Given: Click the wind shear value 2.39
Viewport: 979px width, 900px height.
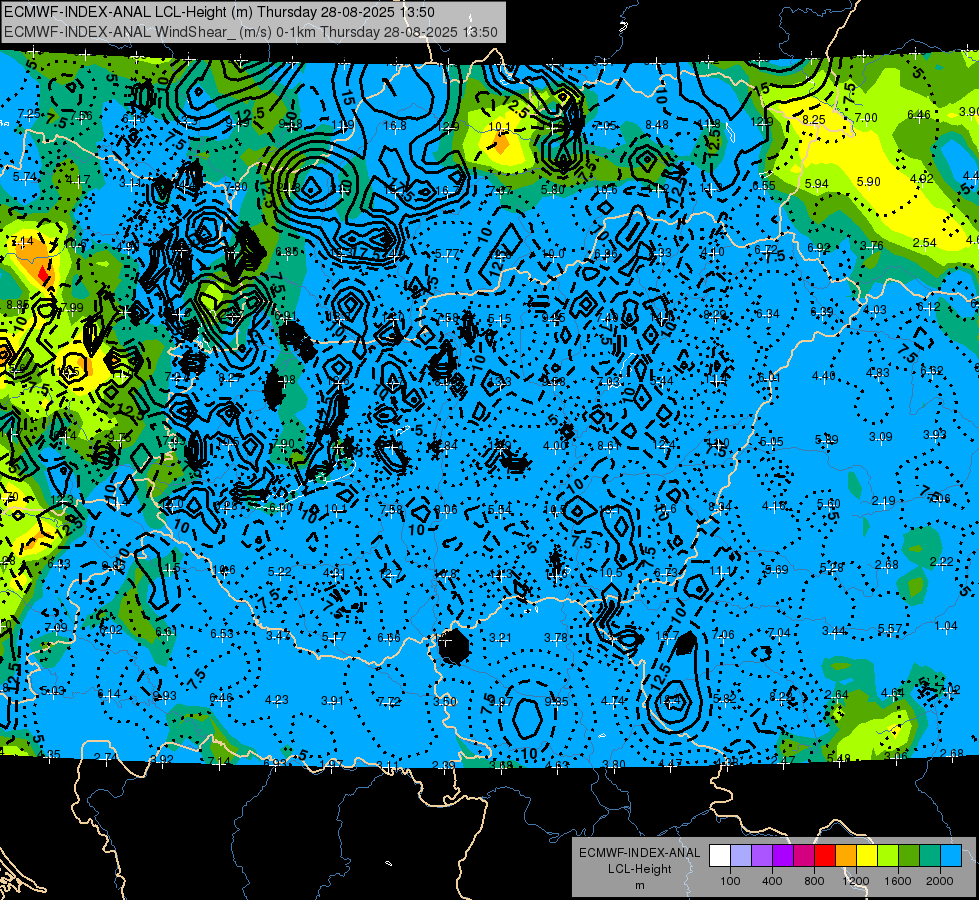Looking at the screenshot, I should click(443, 766).
